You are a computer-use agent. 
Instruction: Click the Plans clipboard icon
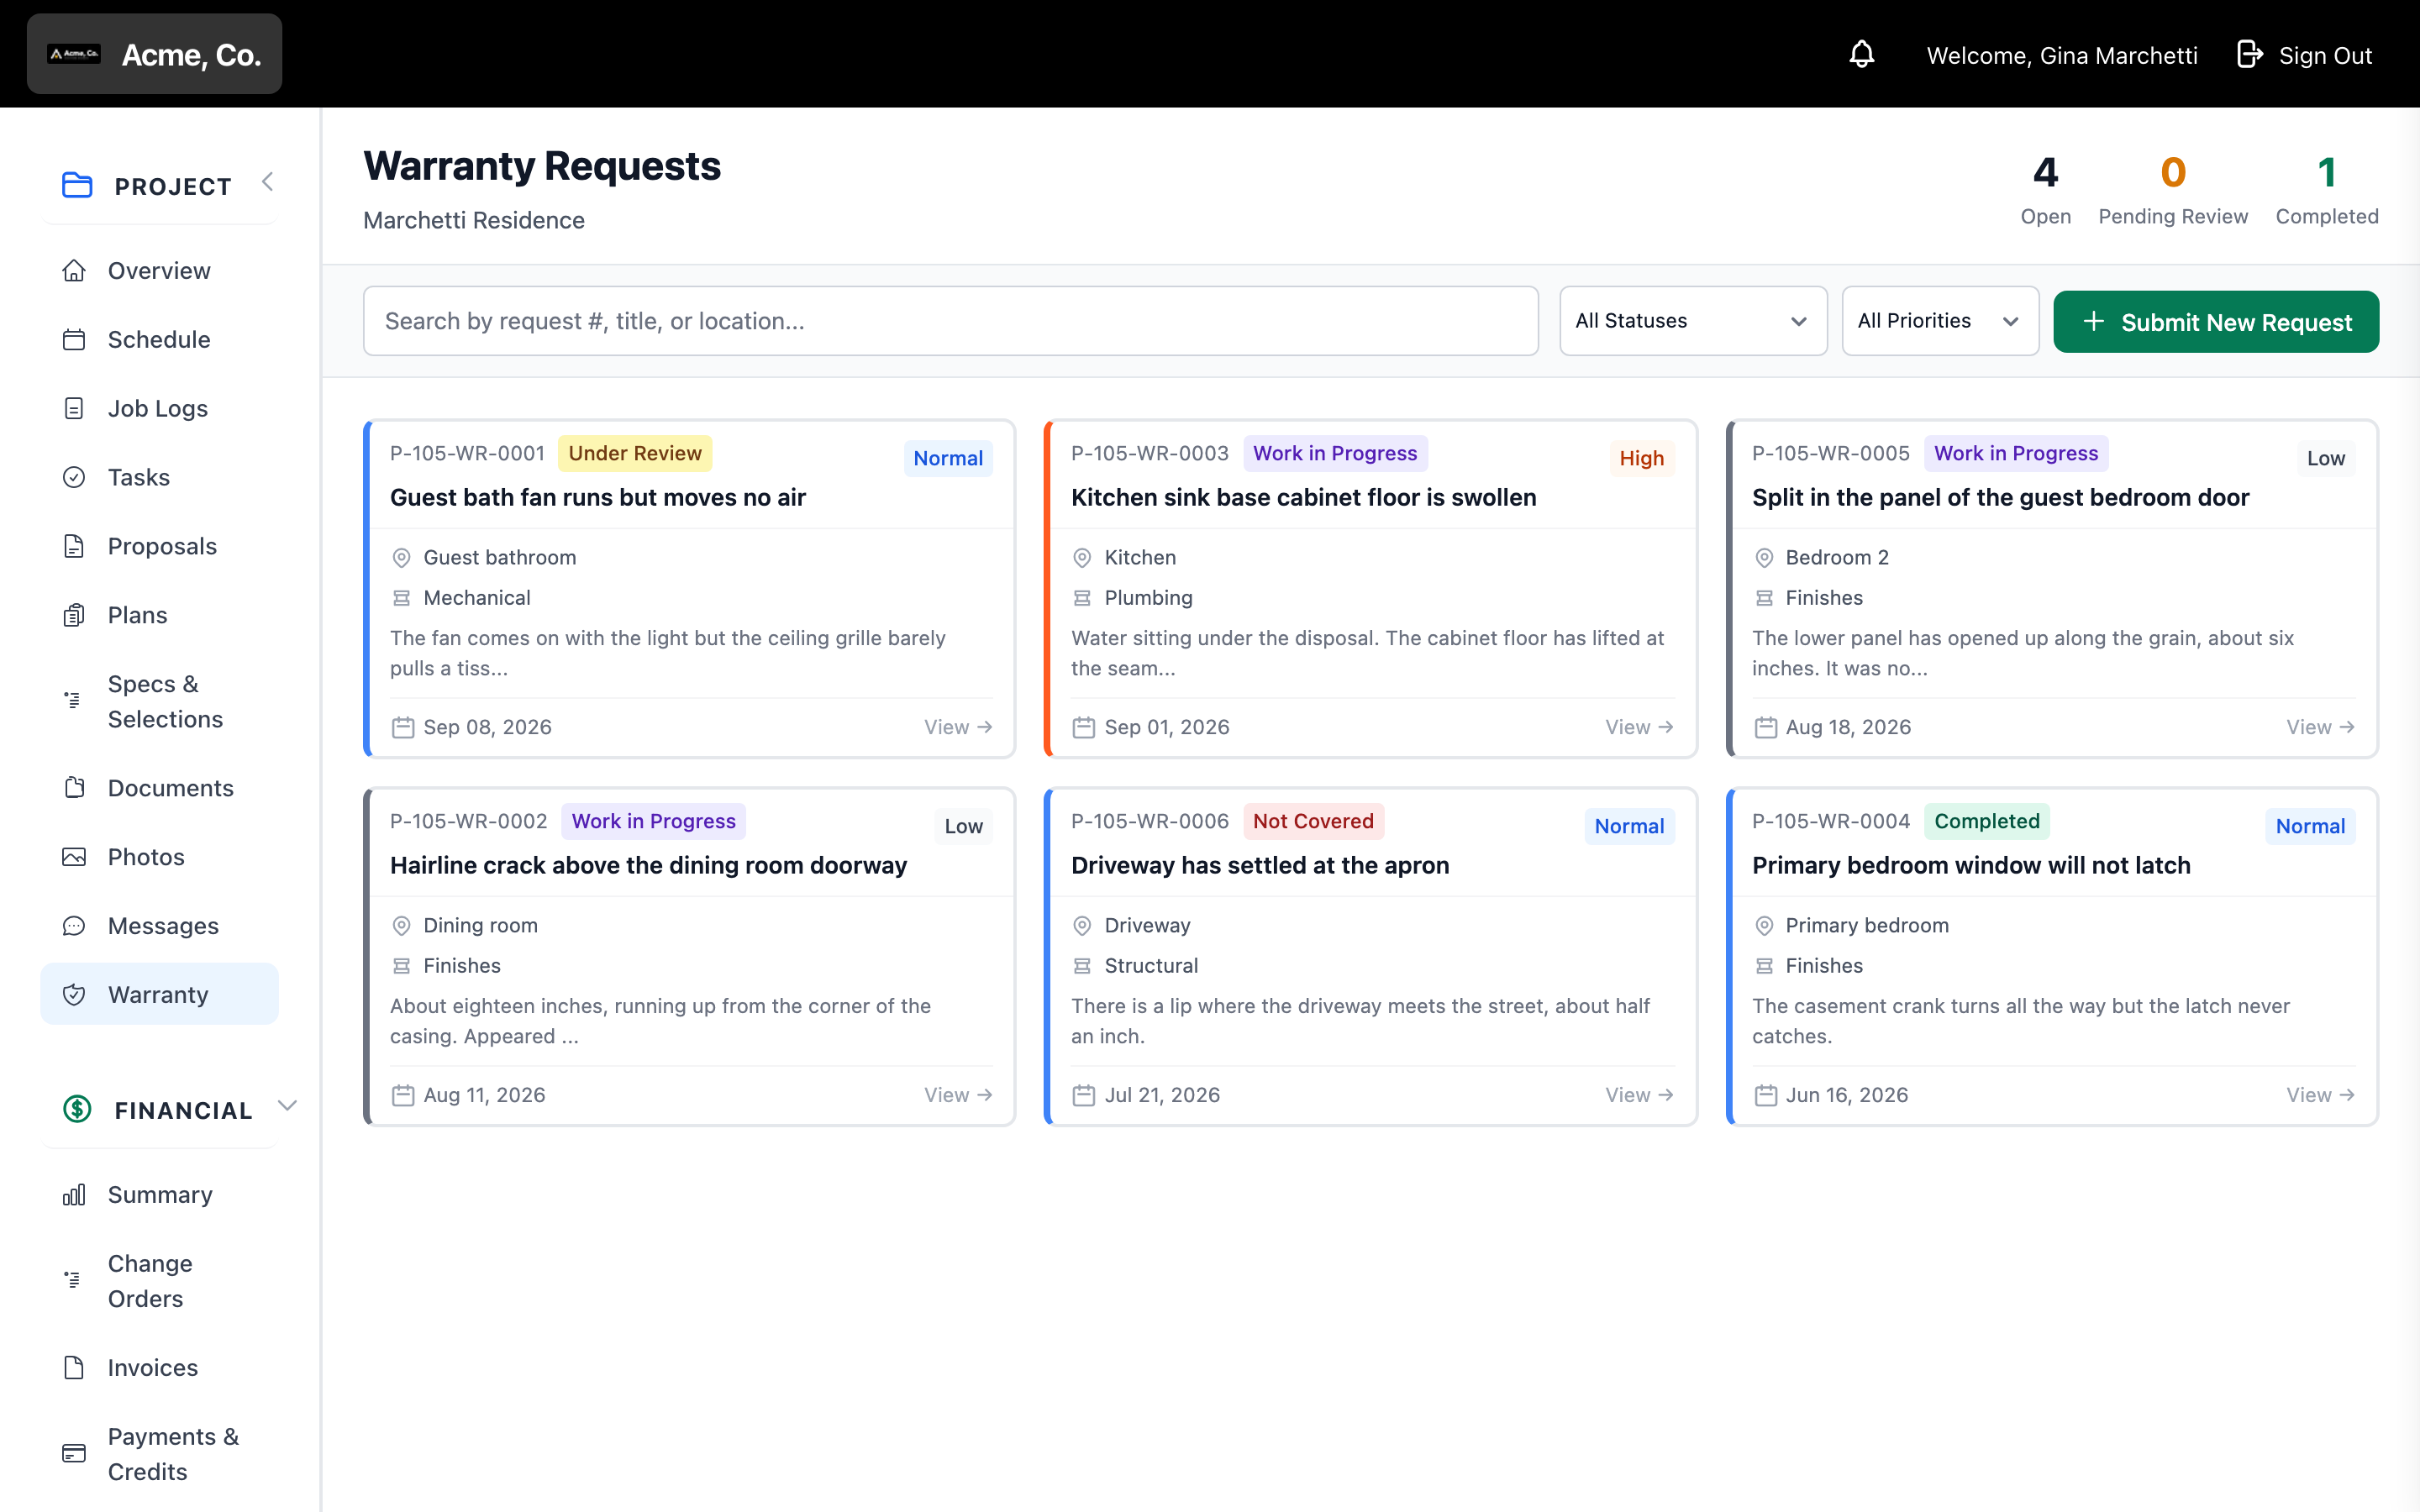point(74,615)
